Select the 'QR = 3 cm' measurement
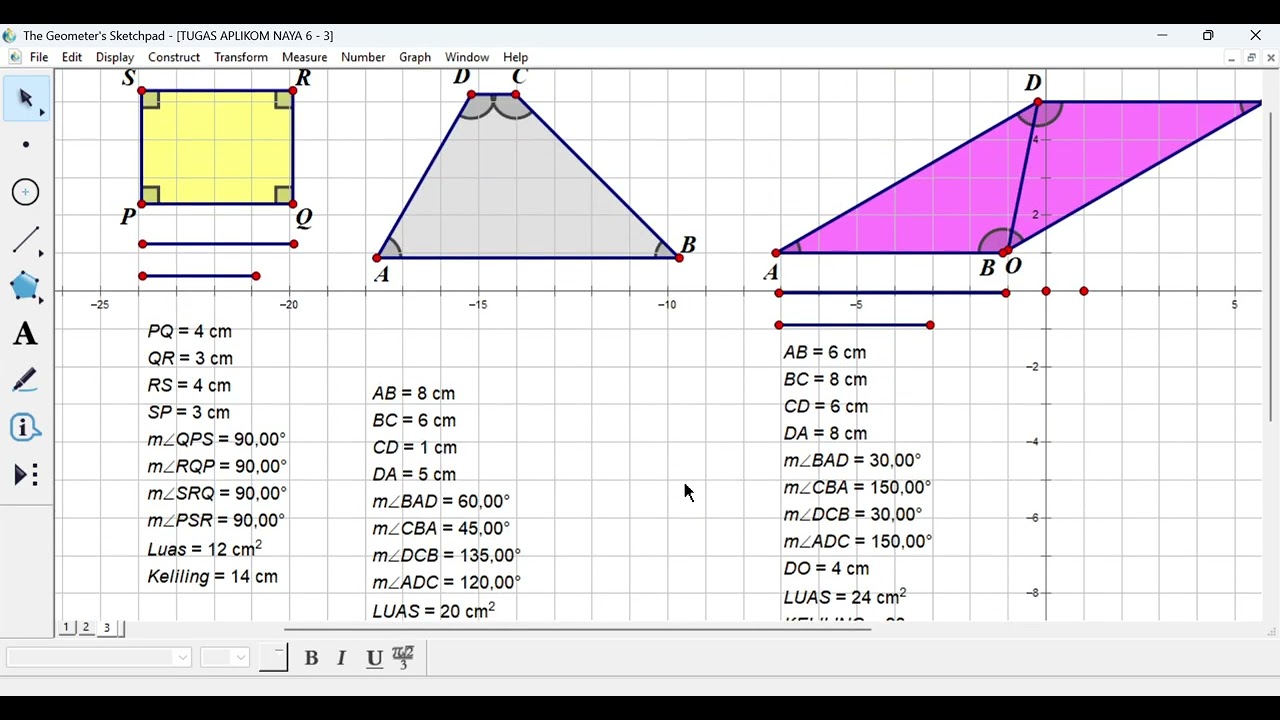 pos(190,358)
